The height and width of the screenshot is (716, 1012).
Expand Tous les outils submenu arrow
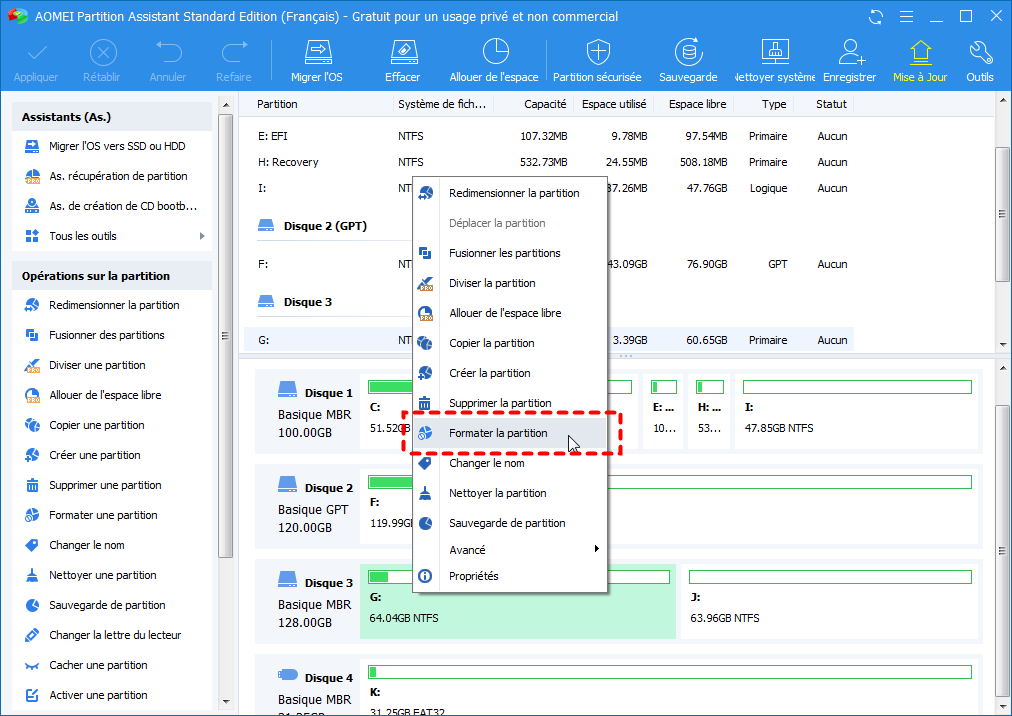(202, 236)
